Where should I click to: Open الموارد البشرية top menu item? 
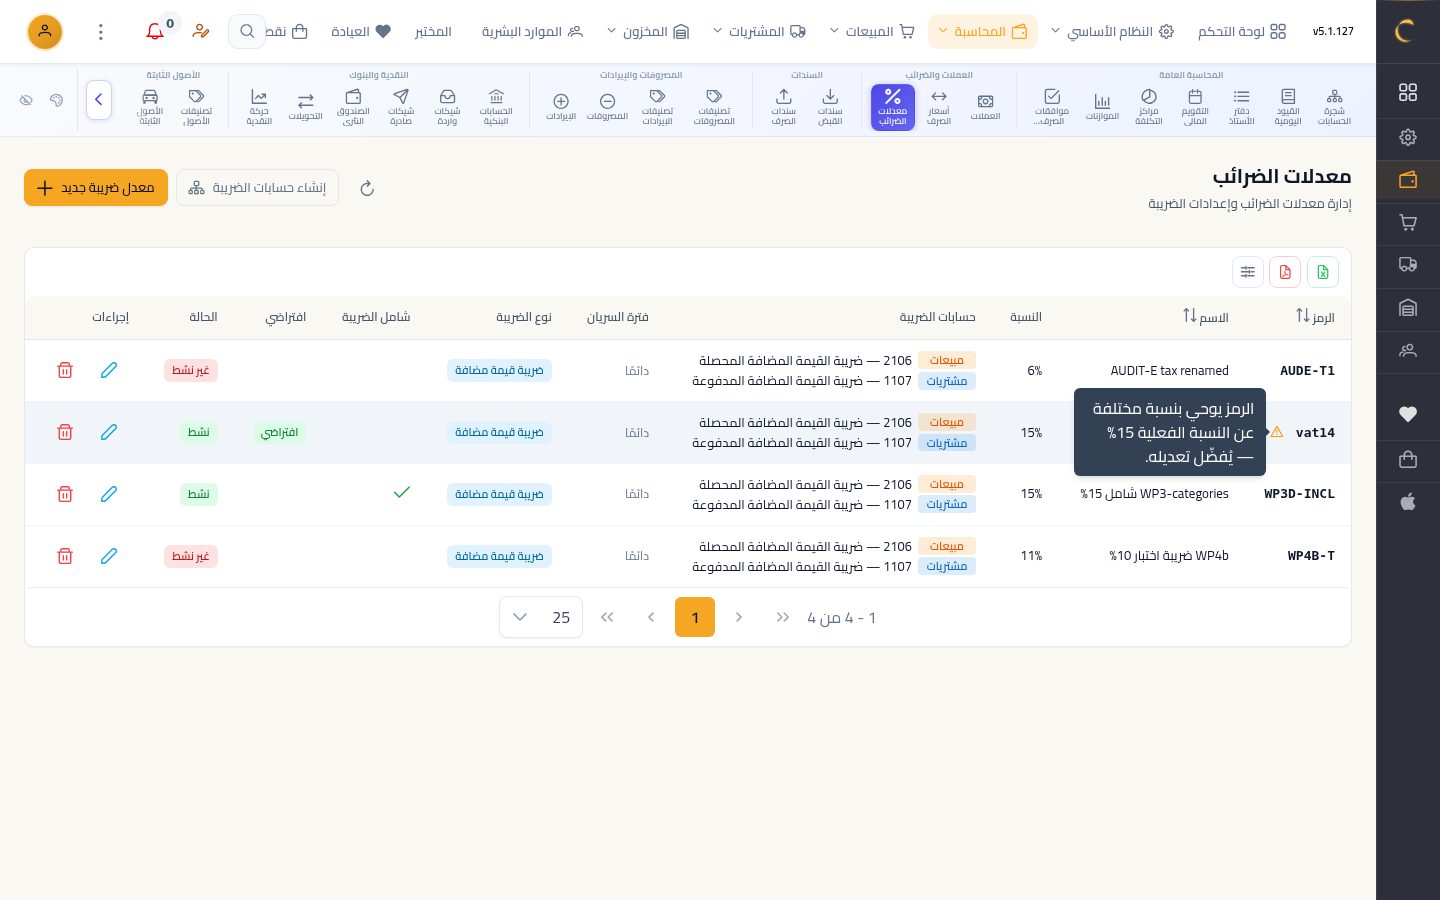pos(532,32)
